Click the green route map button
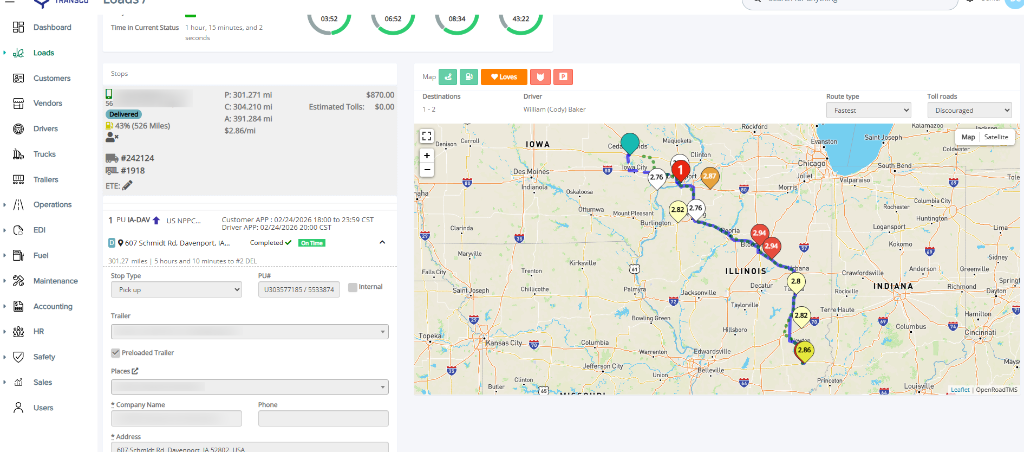 click(447, 77)
